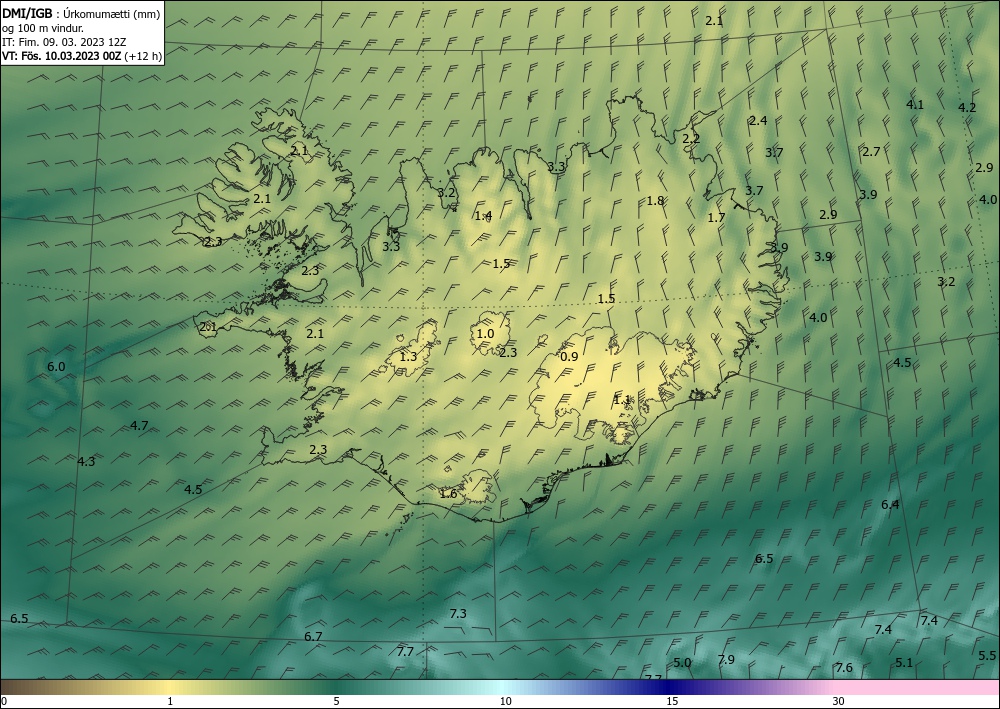Screen dimensions: 1000x709
Task: Click the 4.3 map value
Action: (86, 462)
